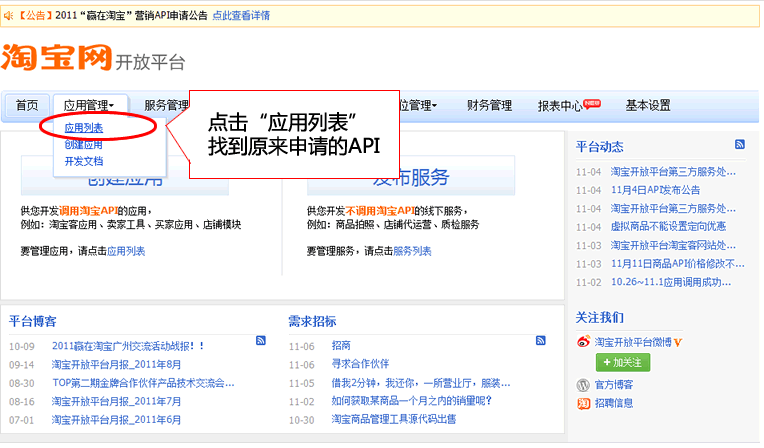Open 虚拟商品不能设置定向优惠 news item
The width and height of the screenshot is (764, 448).
coord(668,226)
